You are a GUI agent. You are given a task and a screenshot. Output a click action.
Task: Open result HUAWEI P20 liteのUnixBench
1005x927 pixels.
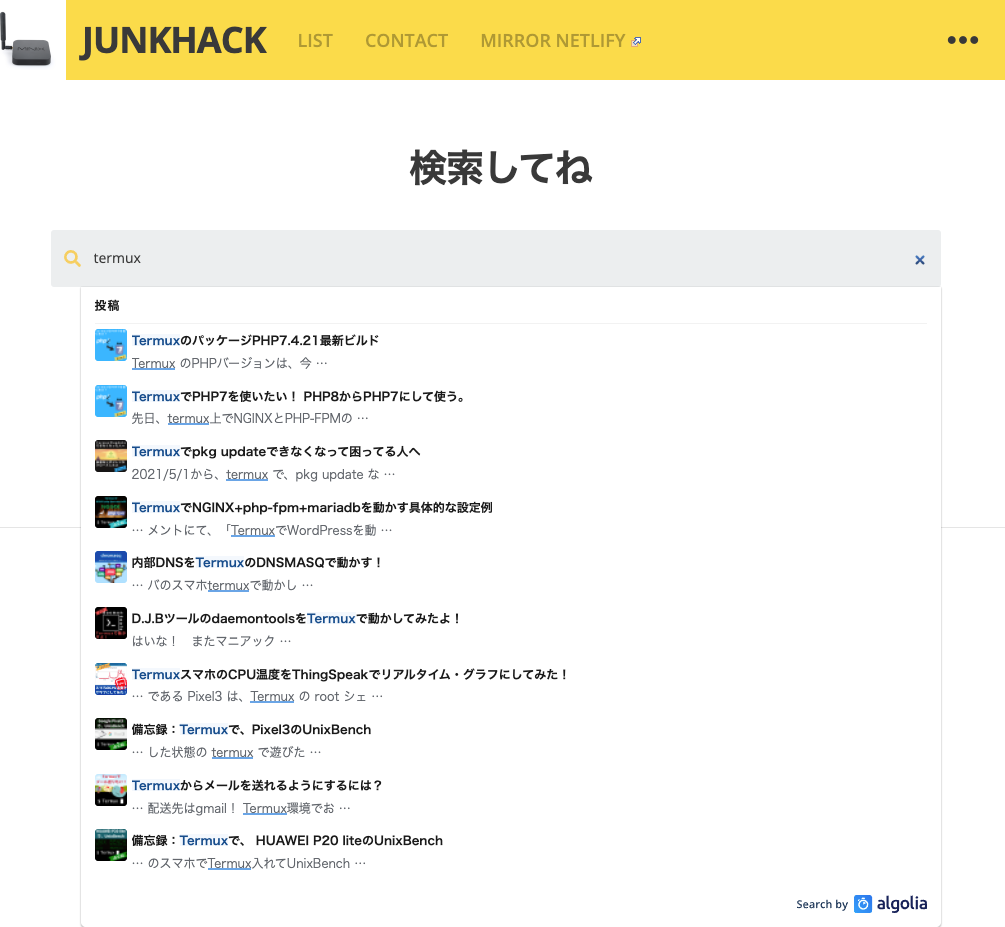(x=287, y=840)
